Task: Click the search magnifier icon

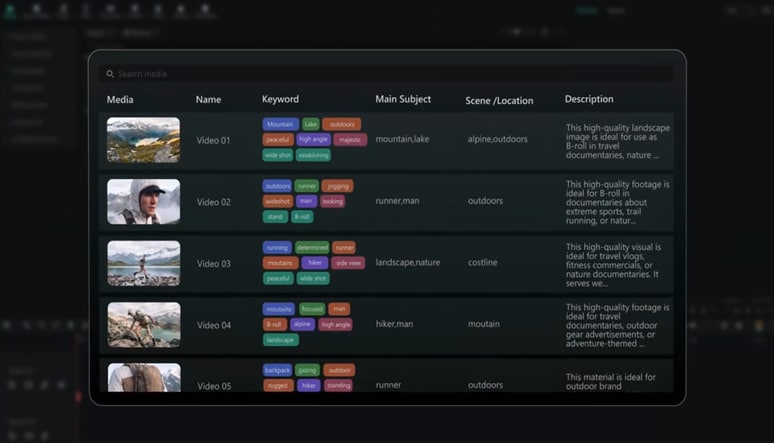Action: click(110, 74)
